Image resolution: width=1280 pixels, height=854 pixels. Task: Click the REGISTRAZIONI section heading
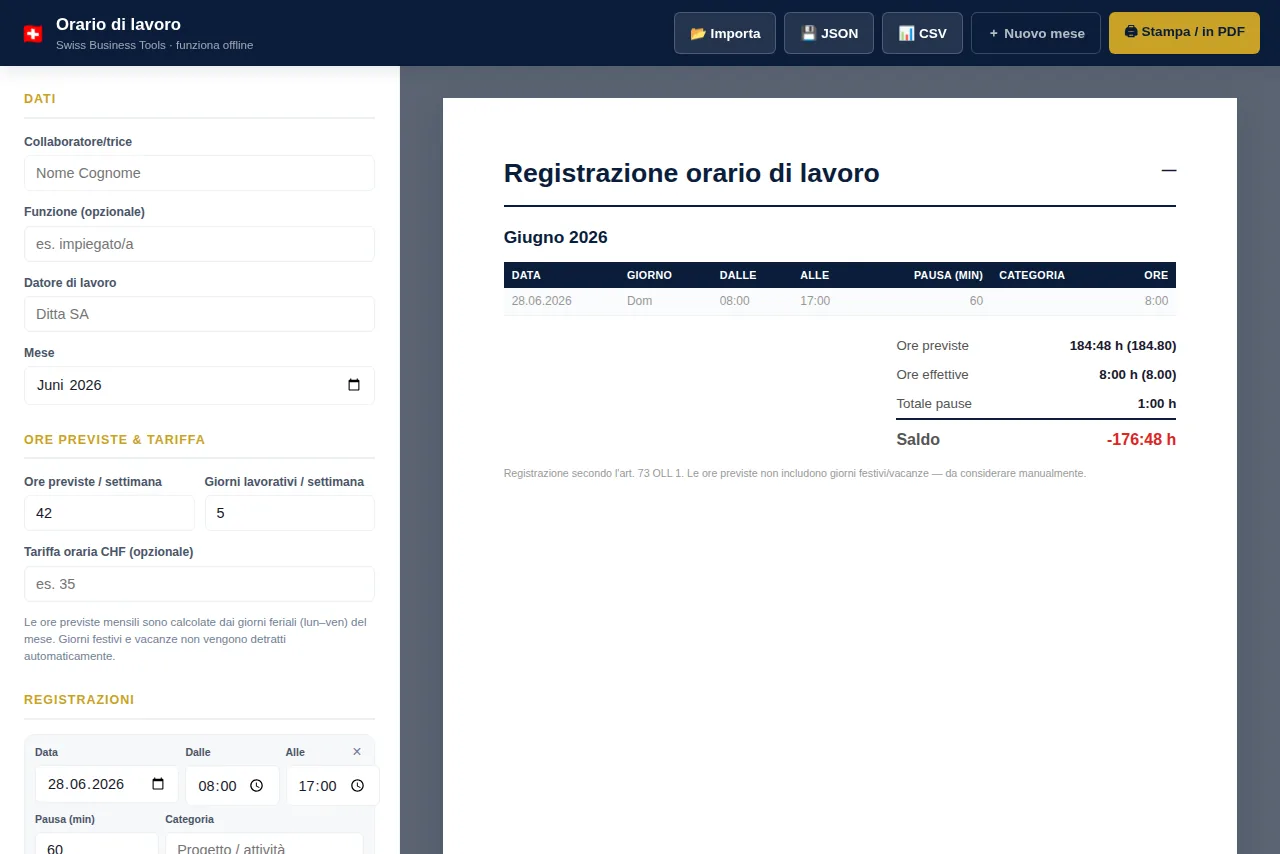(x=79, y=700)
